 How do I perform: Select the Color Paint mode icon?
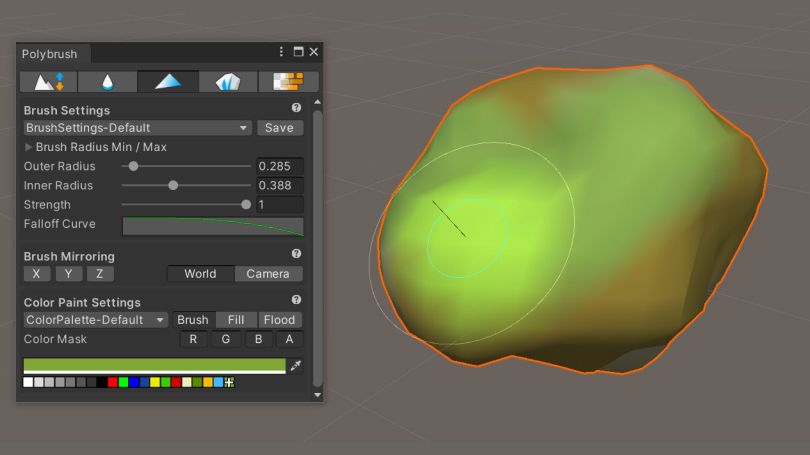(x=168, y=82)
